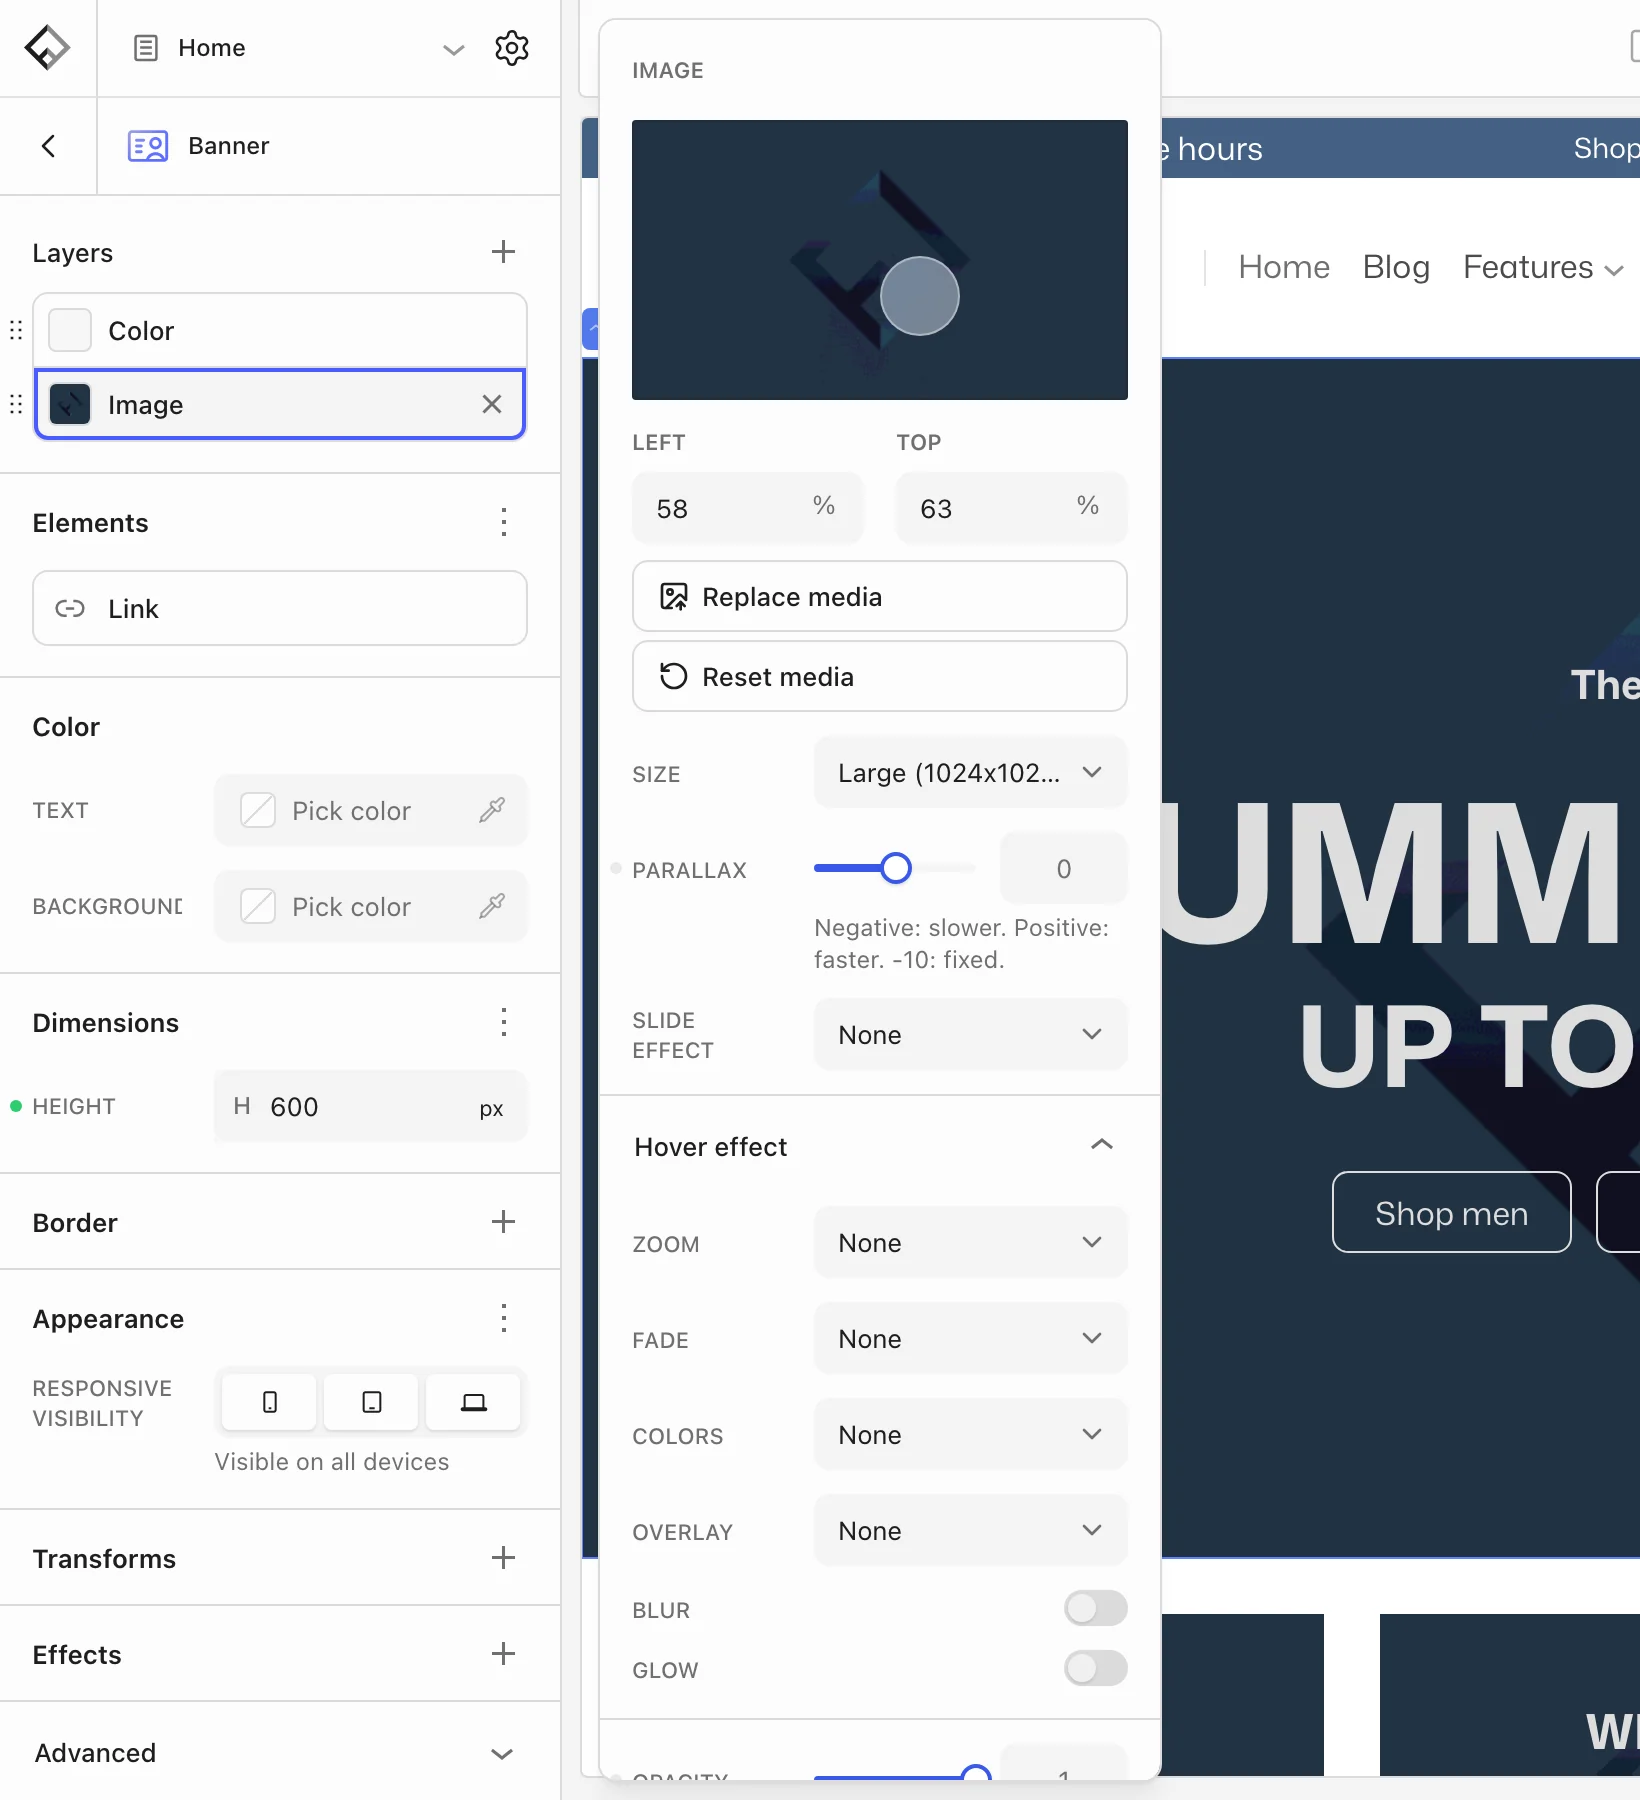This screenshot has height=1800, width=1640.
Task: Open the Colors hover dropdown
Action: click(970, 1434)
